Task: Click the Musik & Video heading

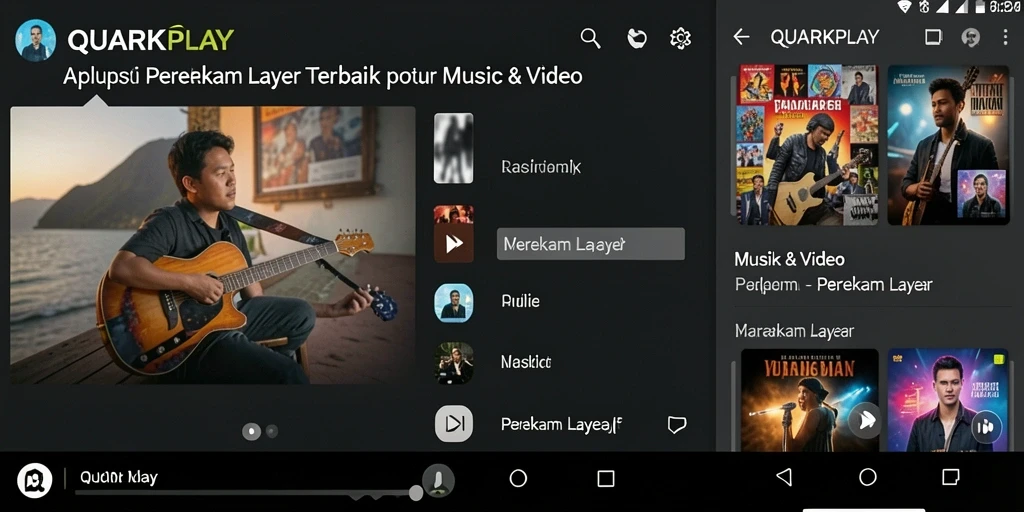Action: [x=790, y=259]
